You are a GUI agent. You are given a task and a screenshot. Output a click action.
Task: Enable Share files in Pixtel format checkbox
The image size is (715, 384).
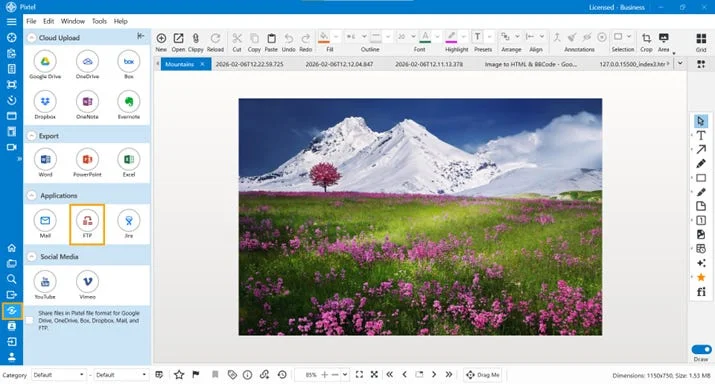pyautogui.click(x=29, y=320)
